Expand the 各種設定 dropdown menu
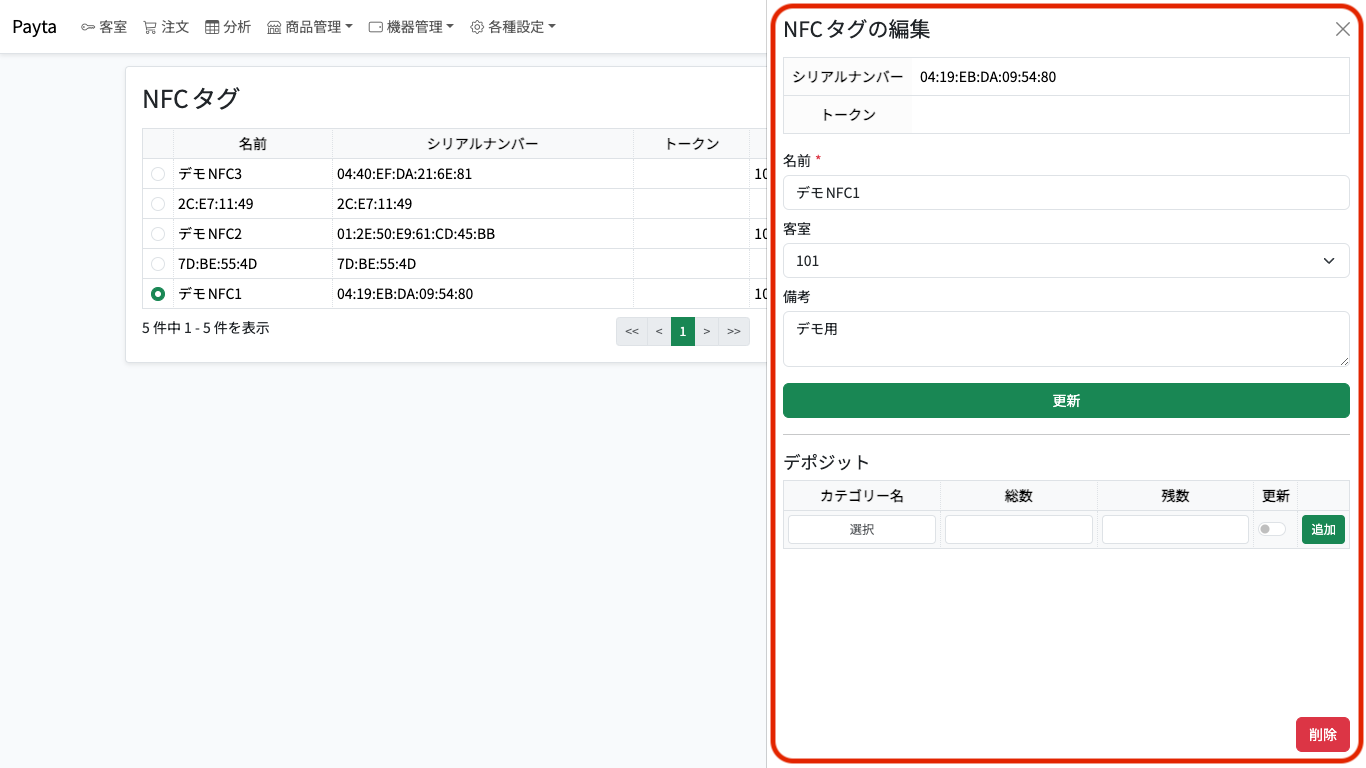The image size is (1366, 768). point(513,27)
